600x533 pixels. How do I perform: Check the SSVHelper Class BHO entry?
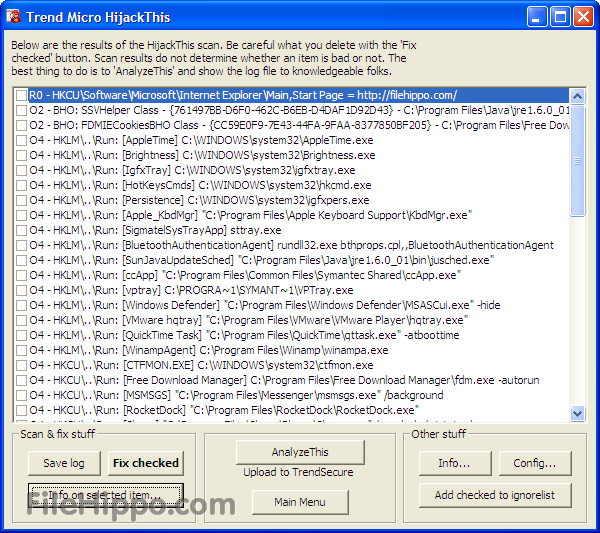[x=21, y=110]
